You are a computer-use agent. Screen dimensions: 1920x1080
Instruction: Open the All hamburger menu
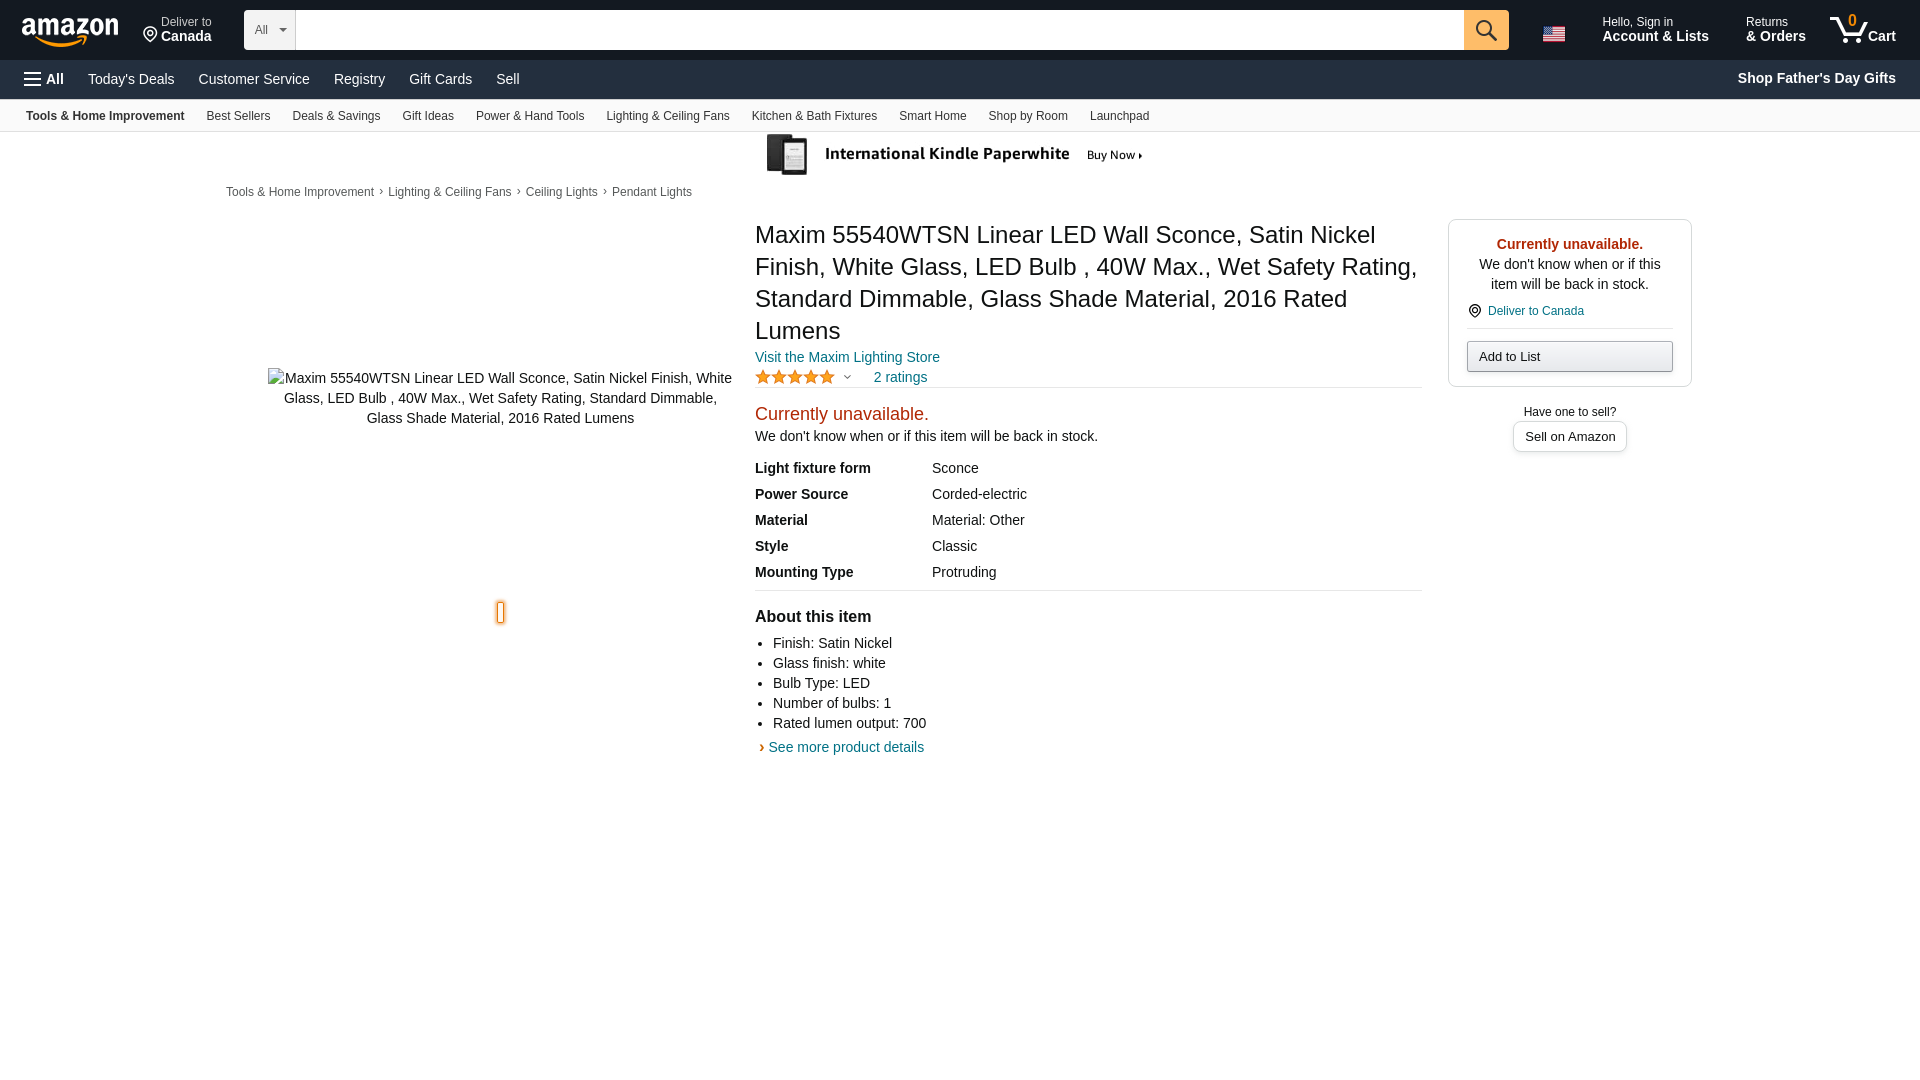(44, 79)
